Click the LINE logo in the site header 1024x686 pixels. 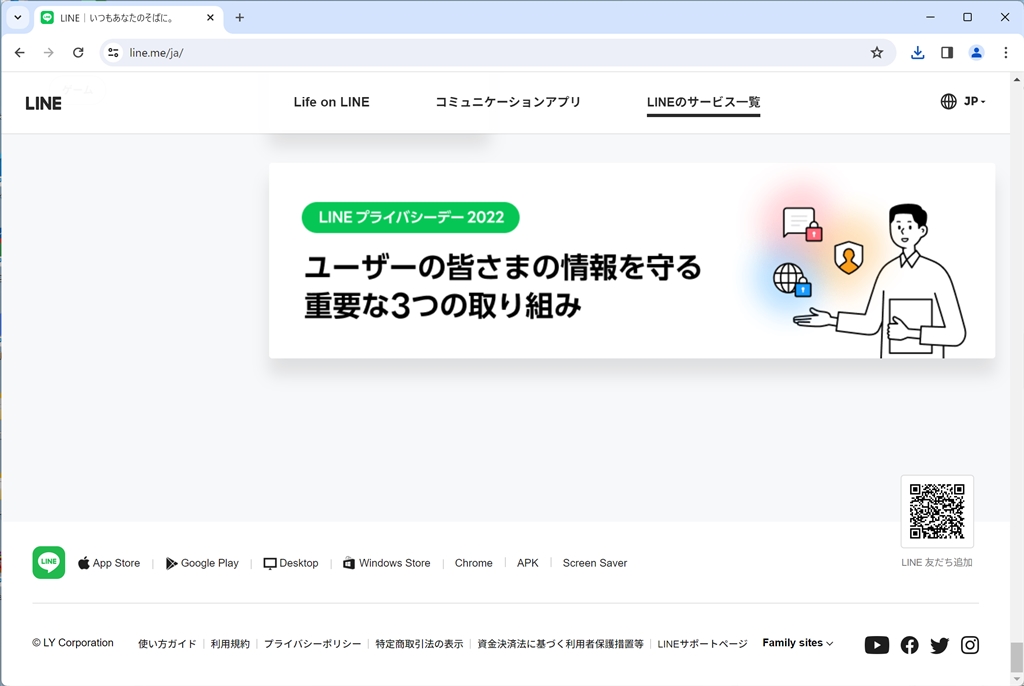pos(43,103)
